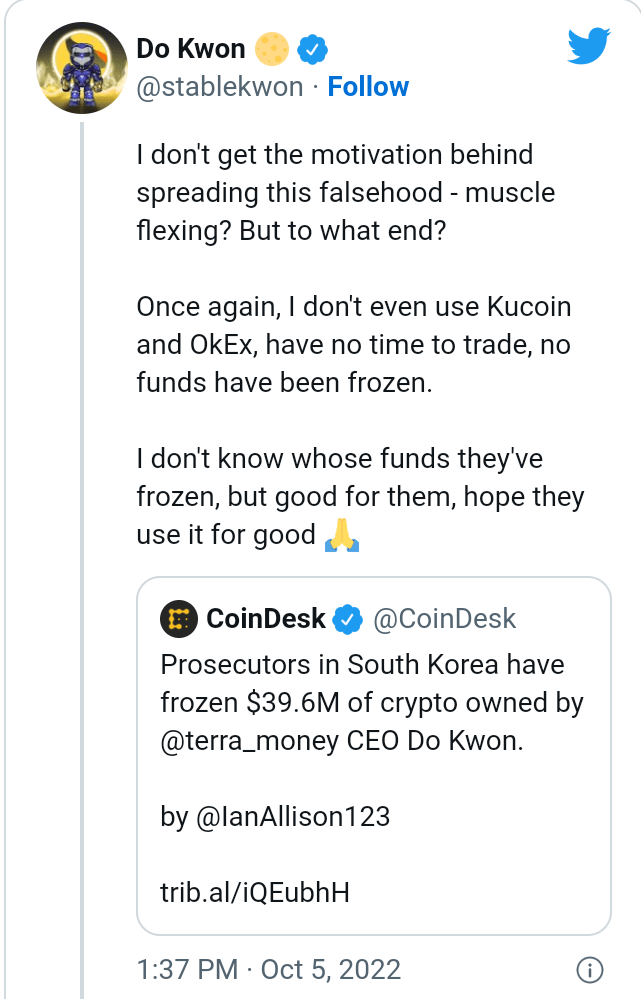Click the @CoinDesk handle

tap(444, 619)
